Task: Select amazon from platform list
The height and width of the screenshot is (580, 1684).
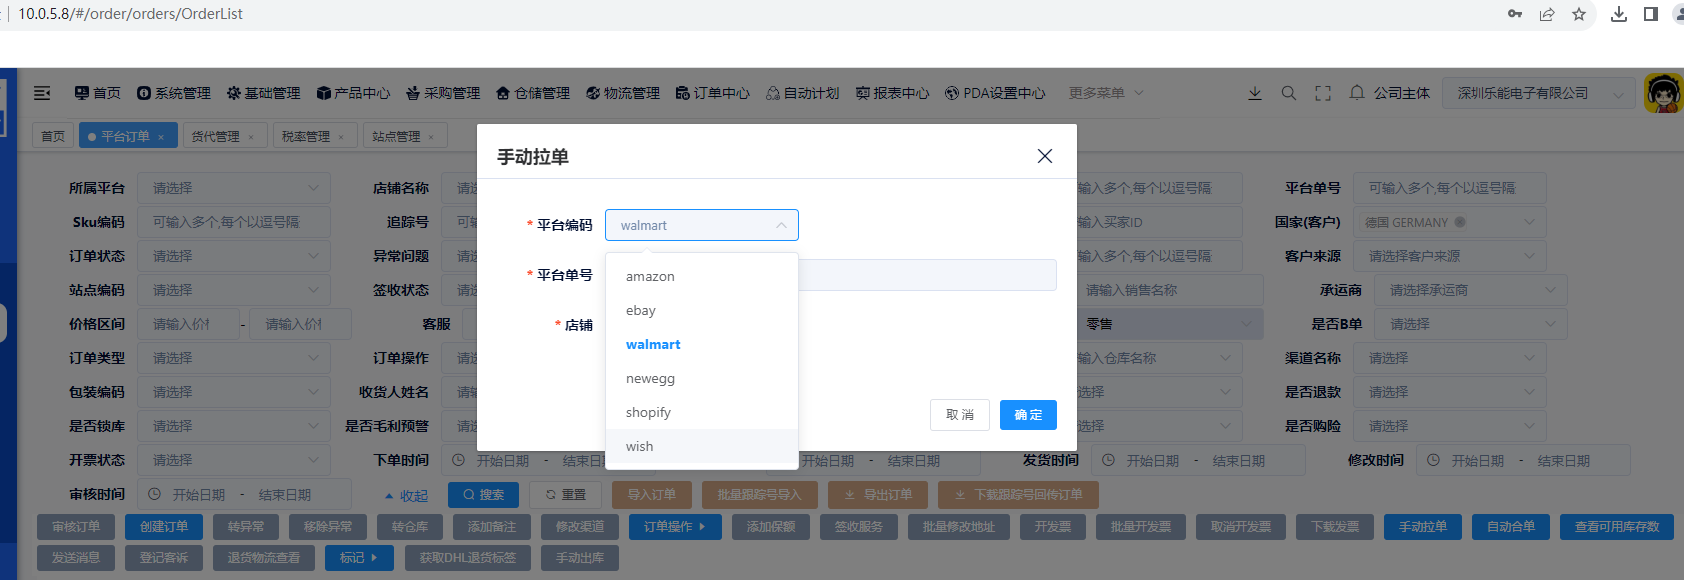Action: 650,277
